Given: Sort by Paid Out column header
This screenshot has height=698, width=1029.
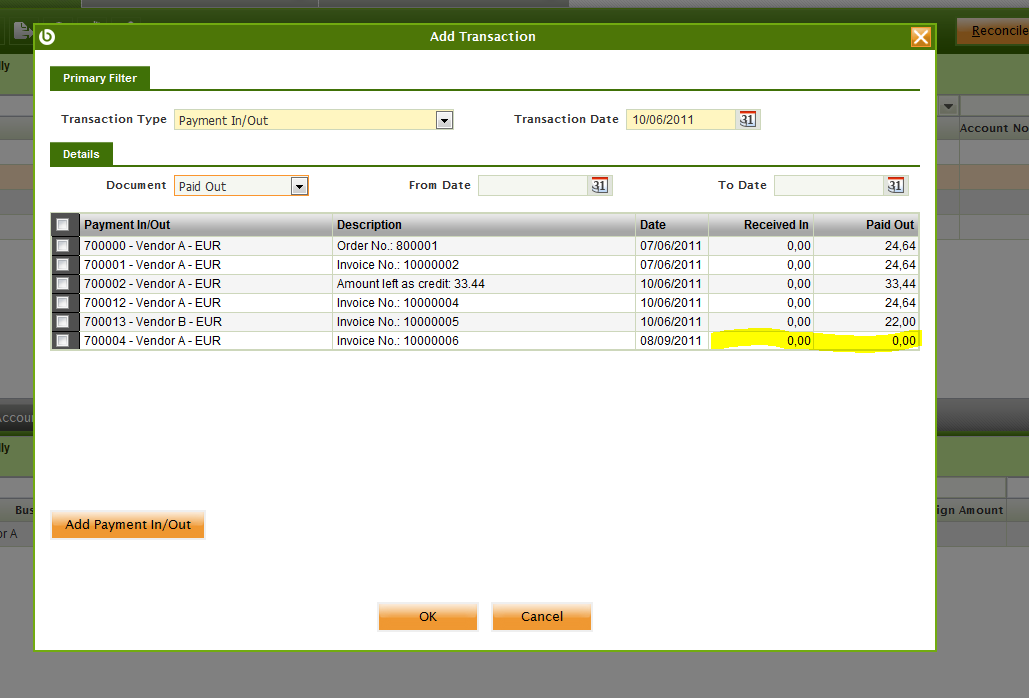Looking at the screenshot, I should 866,225.
